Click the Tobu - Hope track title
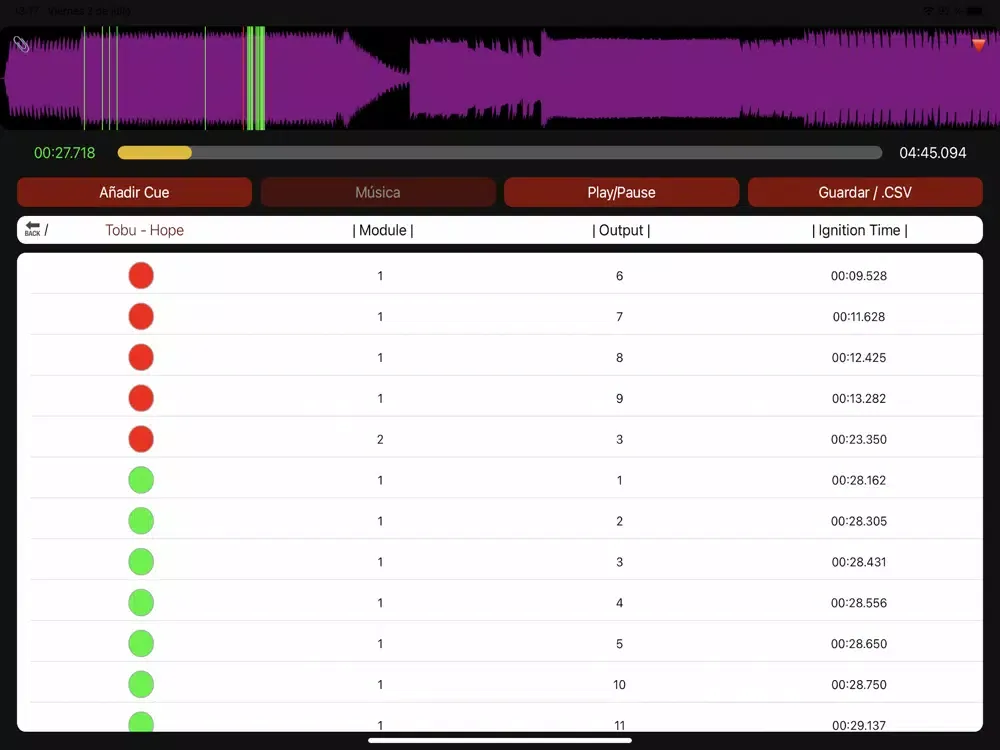The image size is (1000, 750). pos(145,230)
